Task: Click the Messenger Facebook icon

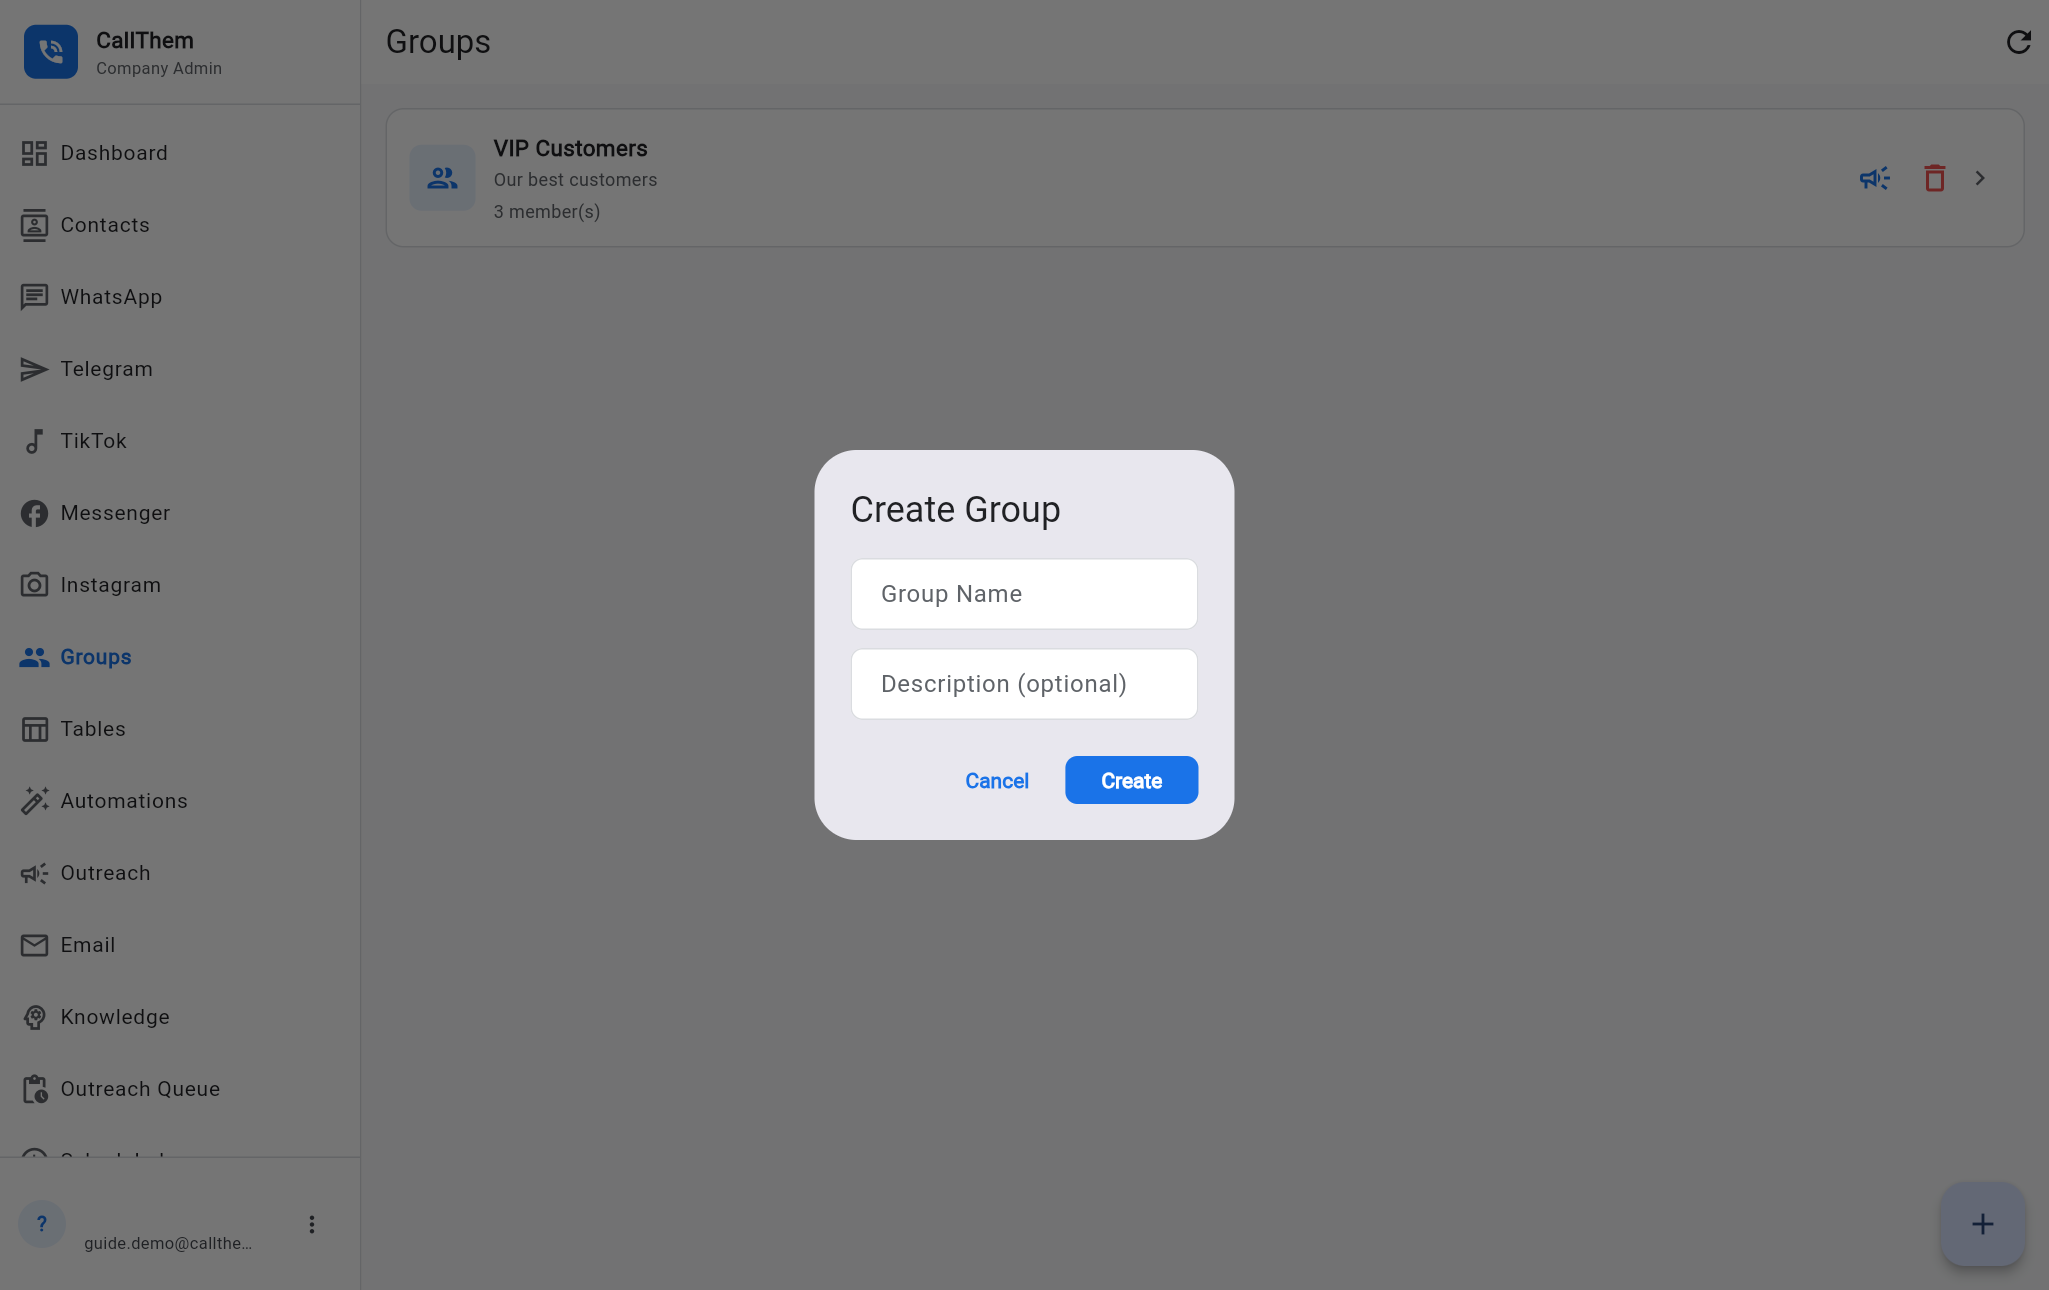Action: coord(34,513)
